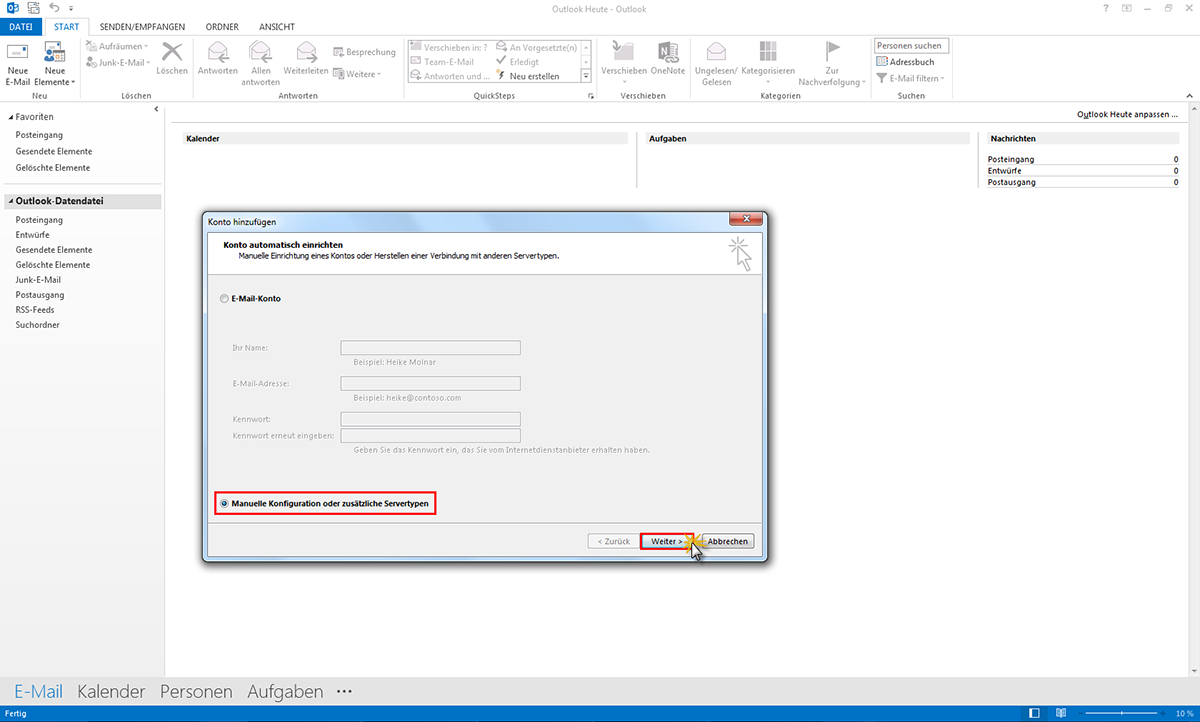Open the Verschieben move dropdown
This screenshot has height=722, width=1200.
click(x=624, y=62)
